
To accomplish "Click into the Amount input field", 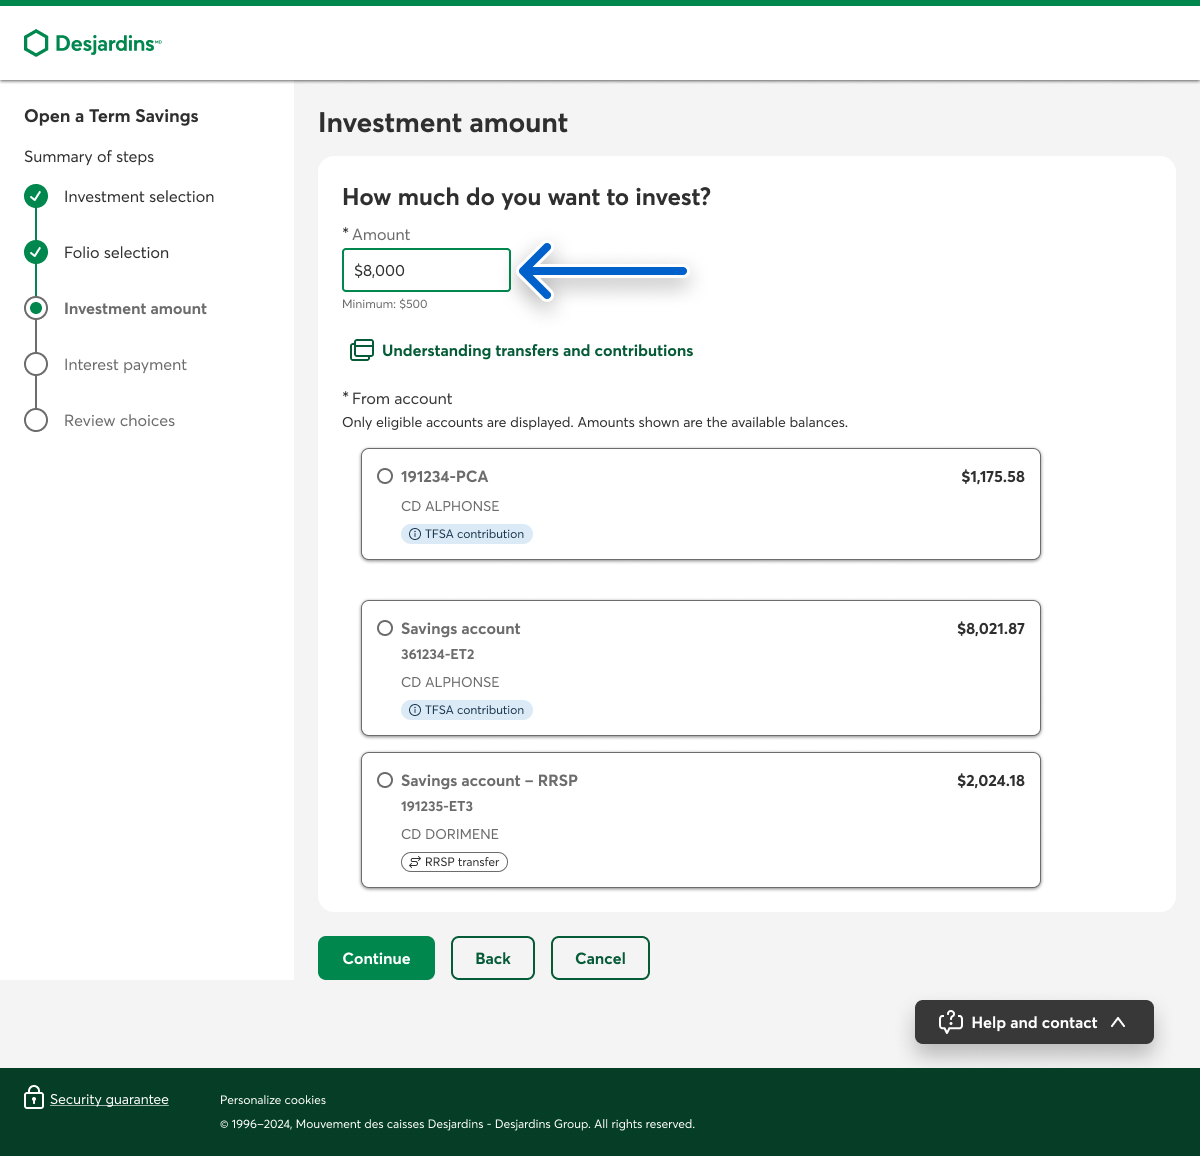I will pos(426,270).
